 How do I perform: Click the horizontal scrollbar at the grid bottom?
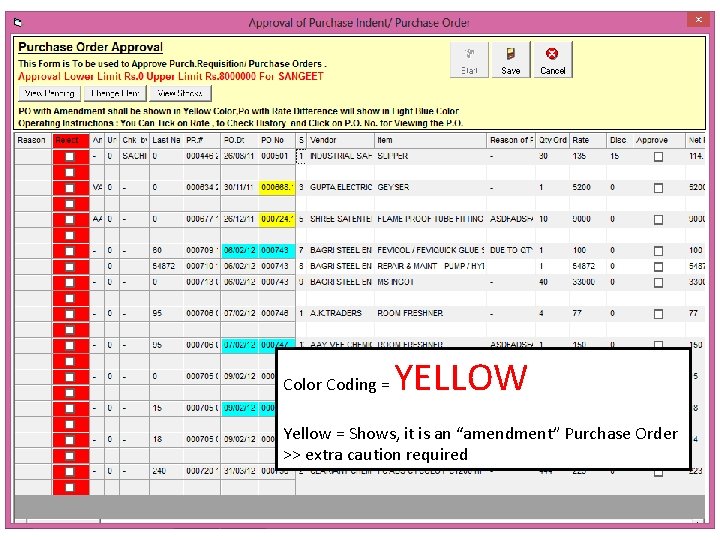(x=360, y=521)
